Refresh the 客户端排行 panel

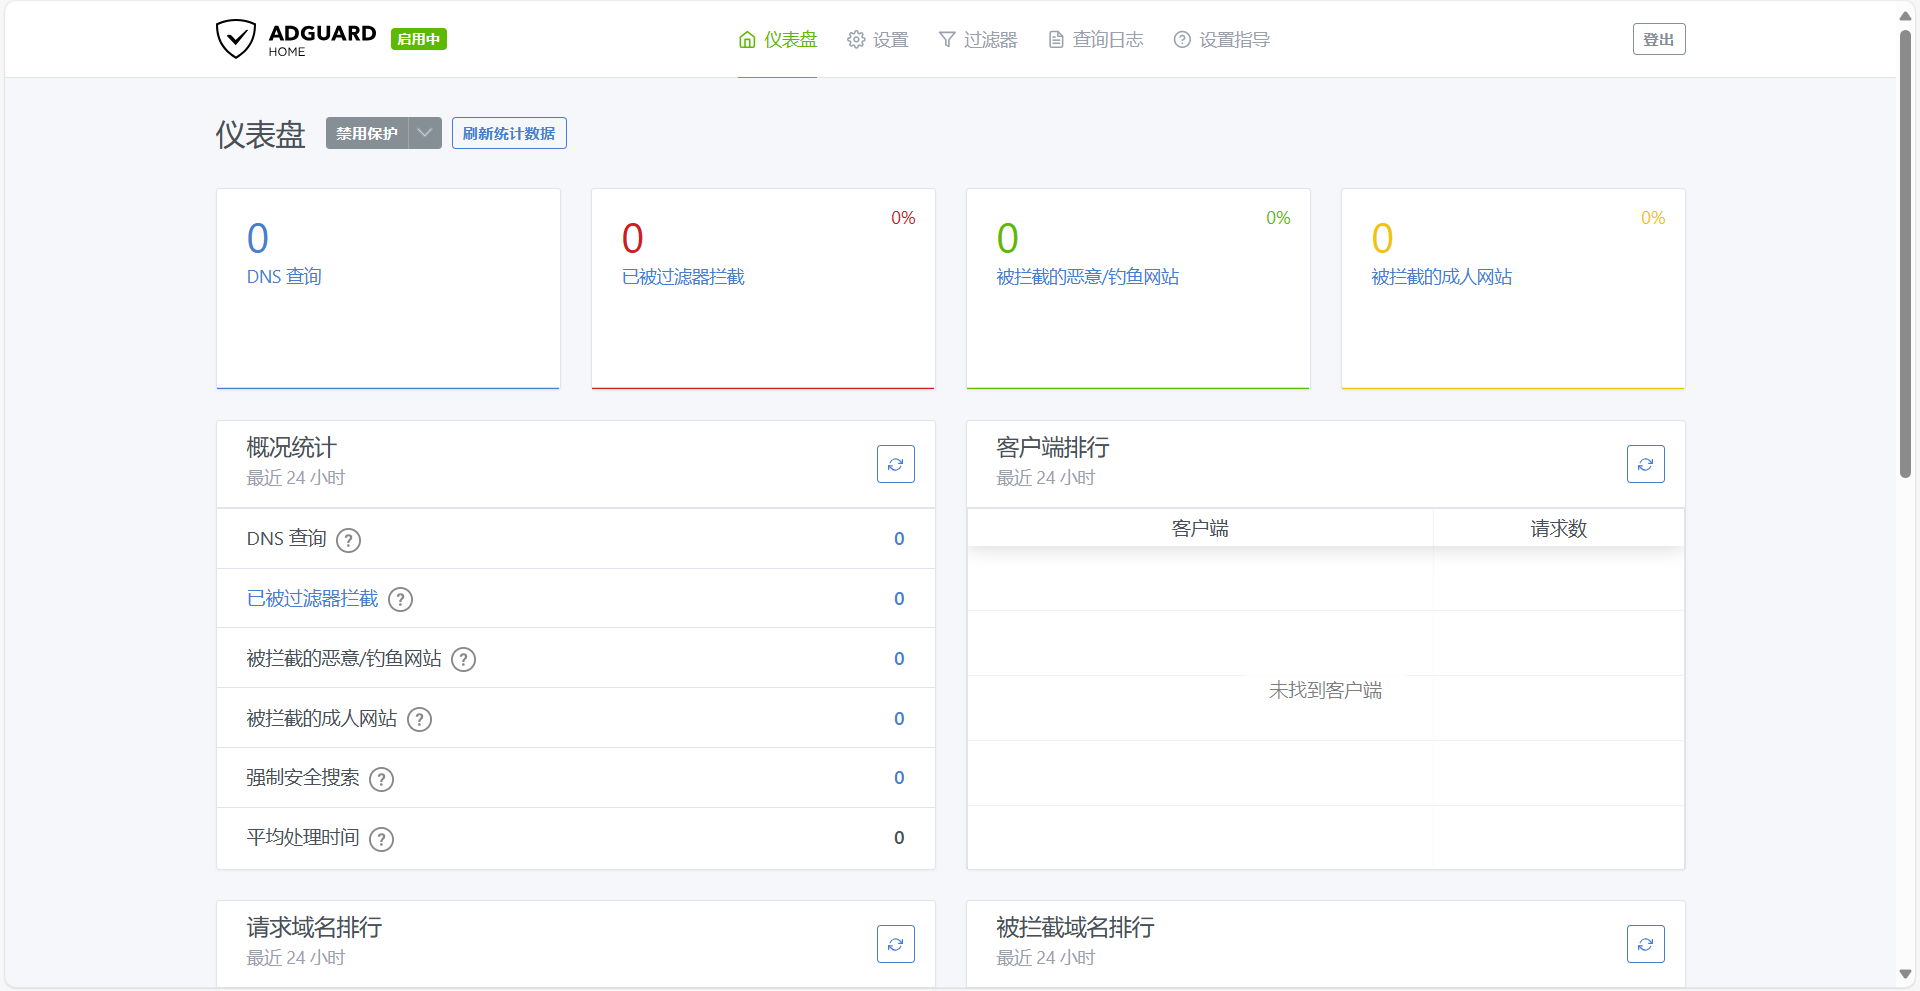pos(1645,464)
